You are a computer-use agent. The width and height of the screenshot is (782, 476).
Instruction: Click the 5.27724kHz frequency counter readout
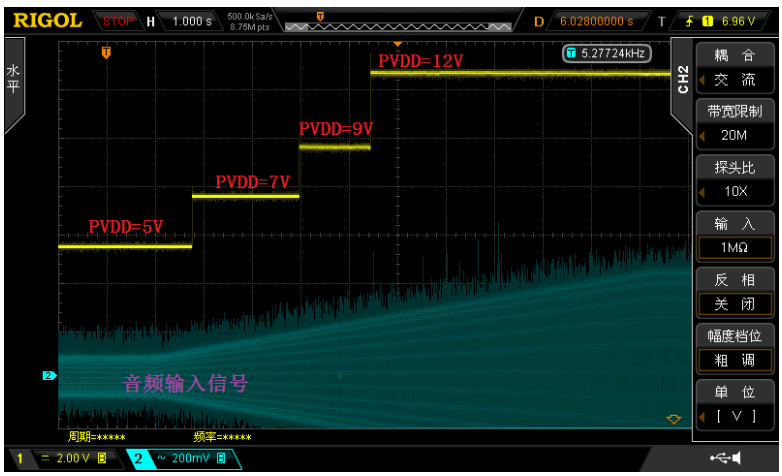tap(607, 53)
